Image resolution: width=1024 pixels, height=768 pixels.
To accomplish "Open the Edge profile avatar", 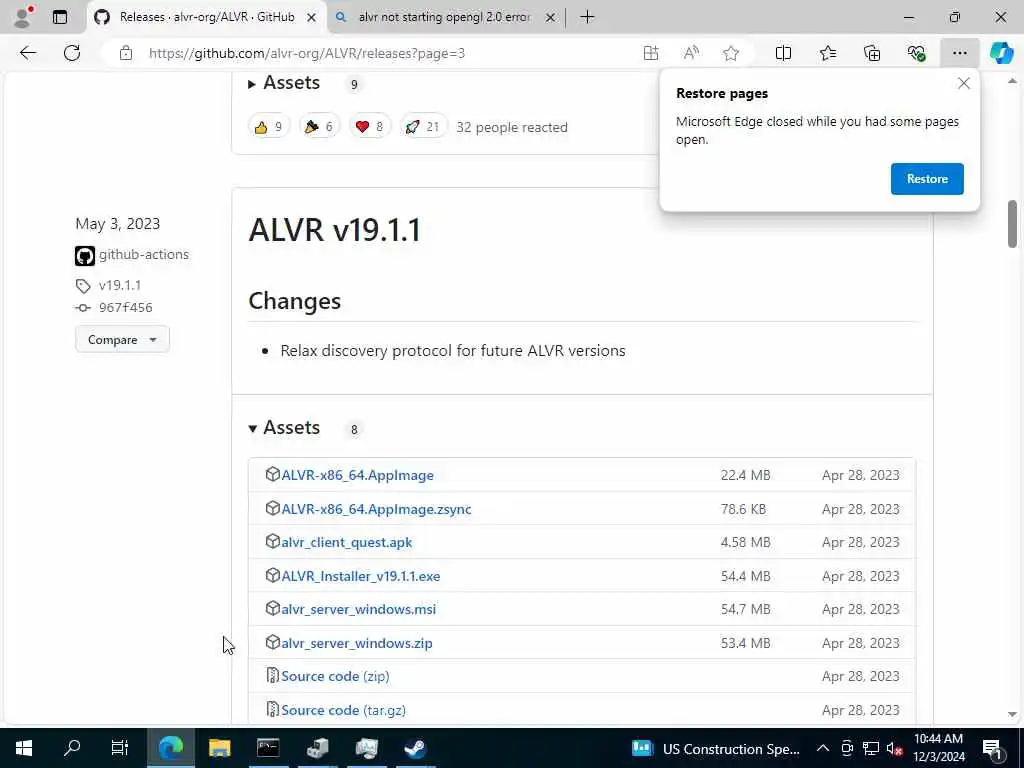I will point(23,17).
